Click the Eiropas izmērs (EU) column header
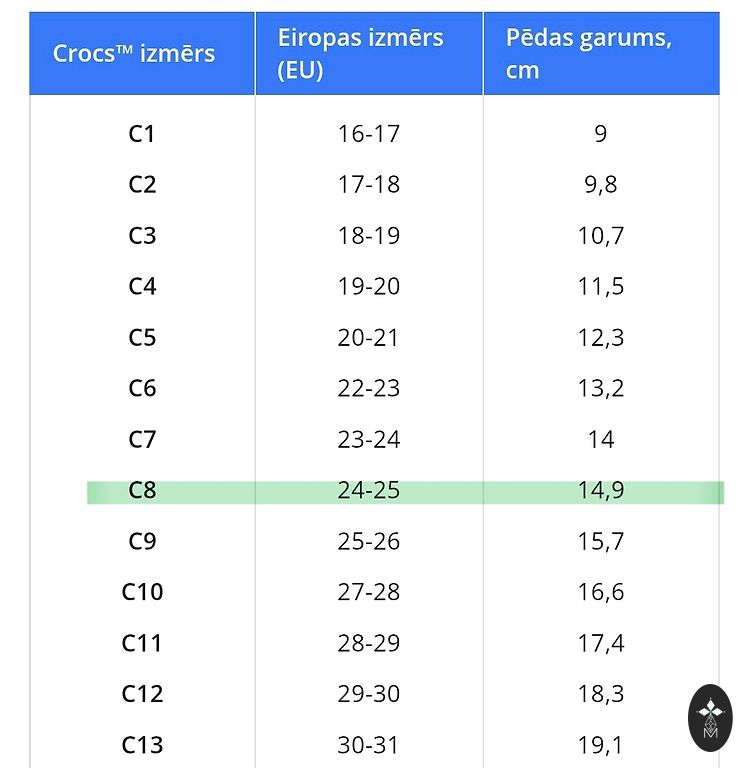Viewport: 749px width, 768px height. click(x=361, y=54)
